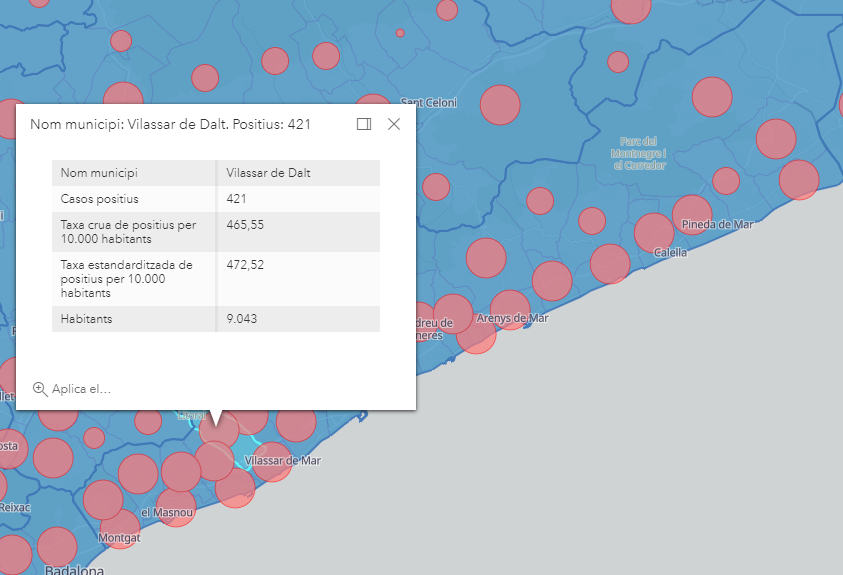Click the red circle above Pineda de Mar label
This screenshot has height=575, width=843.
(692, 215)
